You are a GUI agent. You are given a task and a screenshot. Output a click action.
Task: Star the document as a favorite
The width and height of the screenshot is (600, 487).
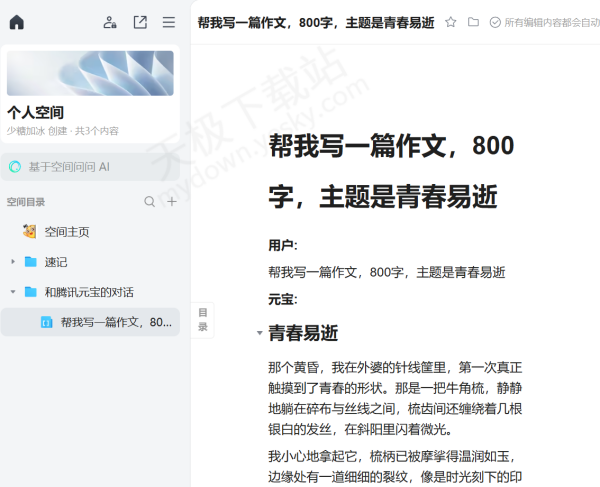(x=451, y=22)
